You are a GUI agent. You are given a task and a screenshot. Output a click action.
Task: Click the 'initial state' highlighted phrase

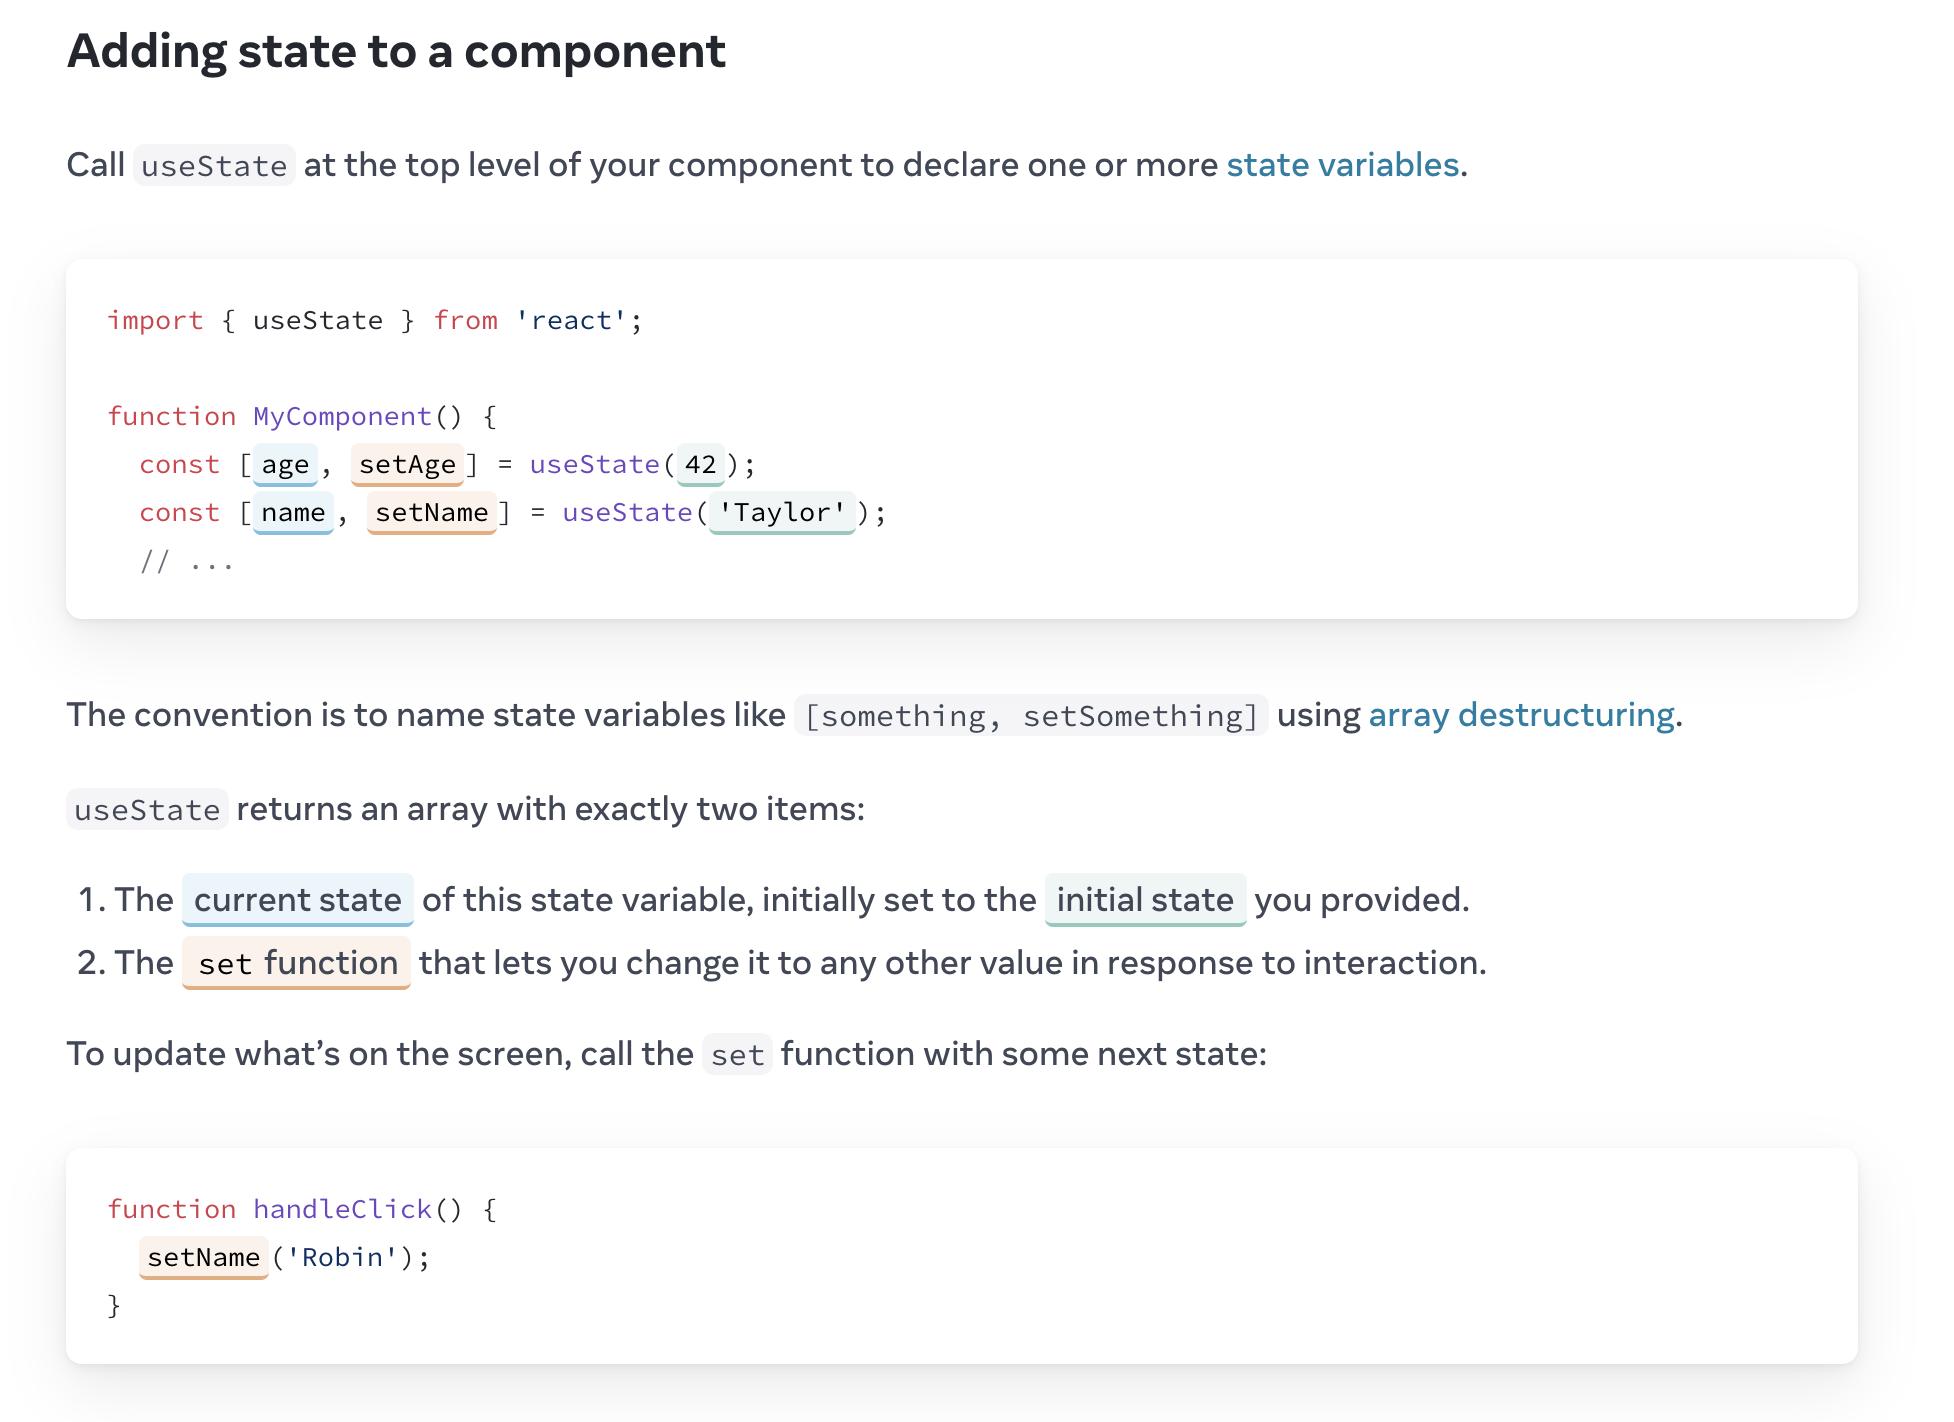1145,900
